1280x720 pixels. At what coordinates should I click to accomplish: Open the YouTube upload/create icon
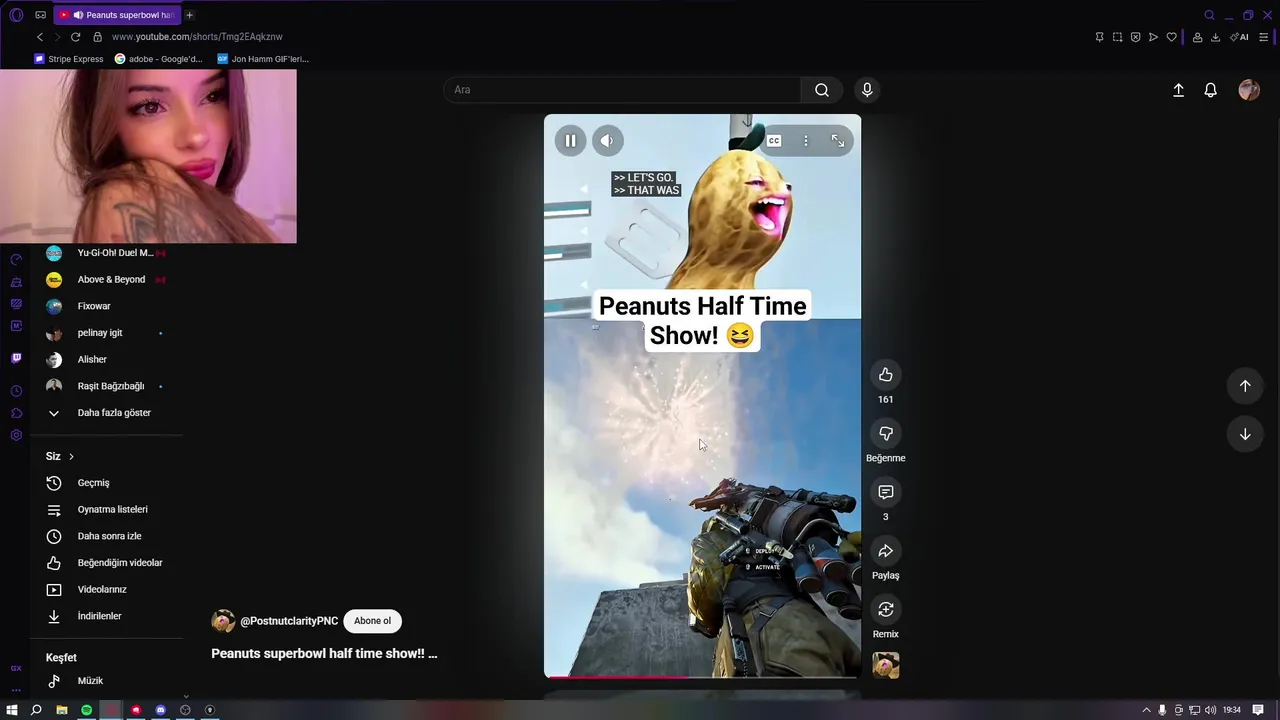[x=1178, y=90]
